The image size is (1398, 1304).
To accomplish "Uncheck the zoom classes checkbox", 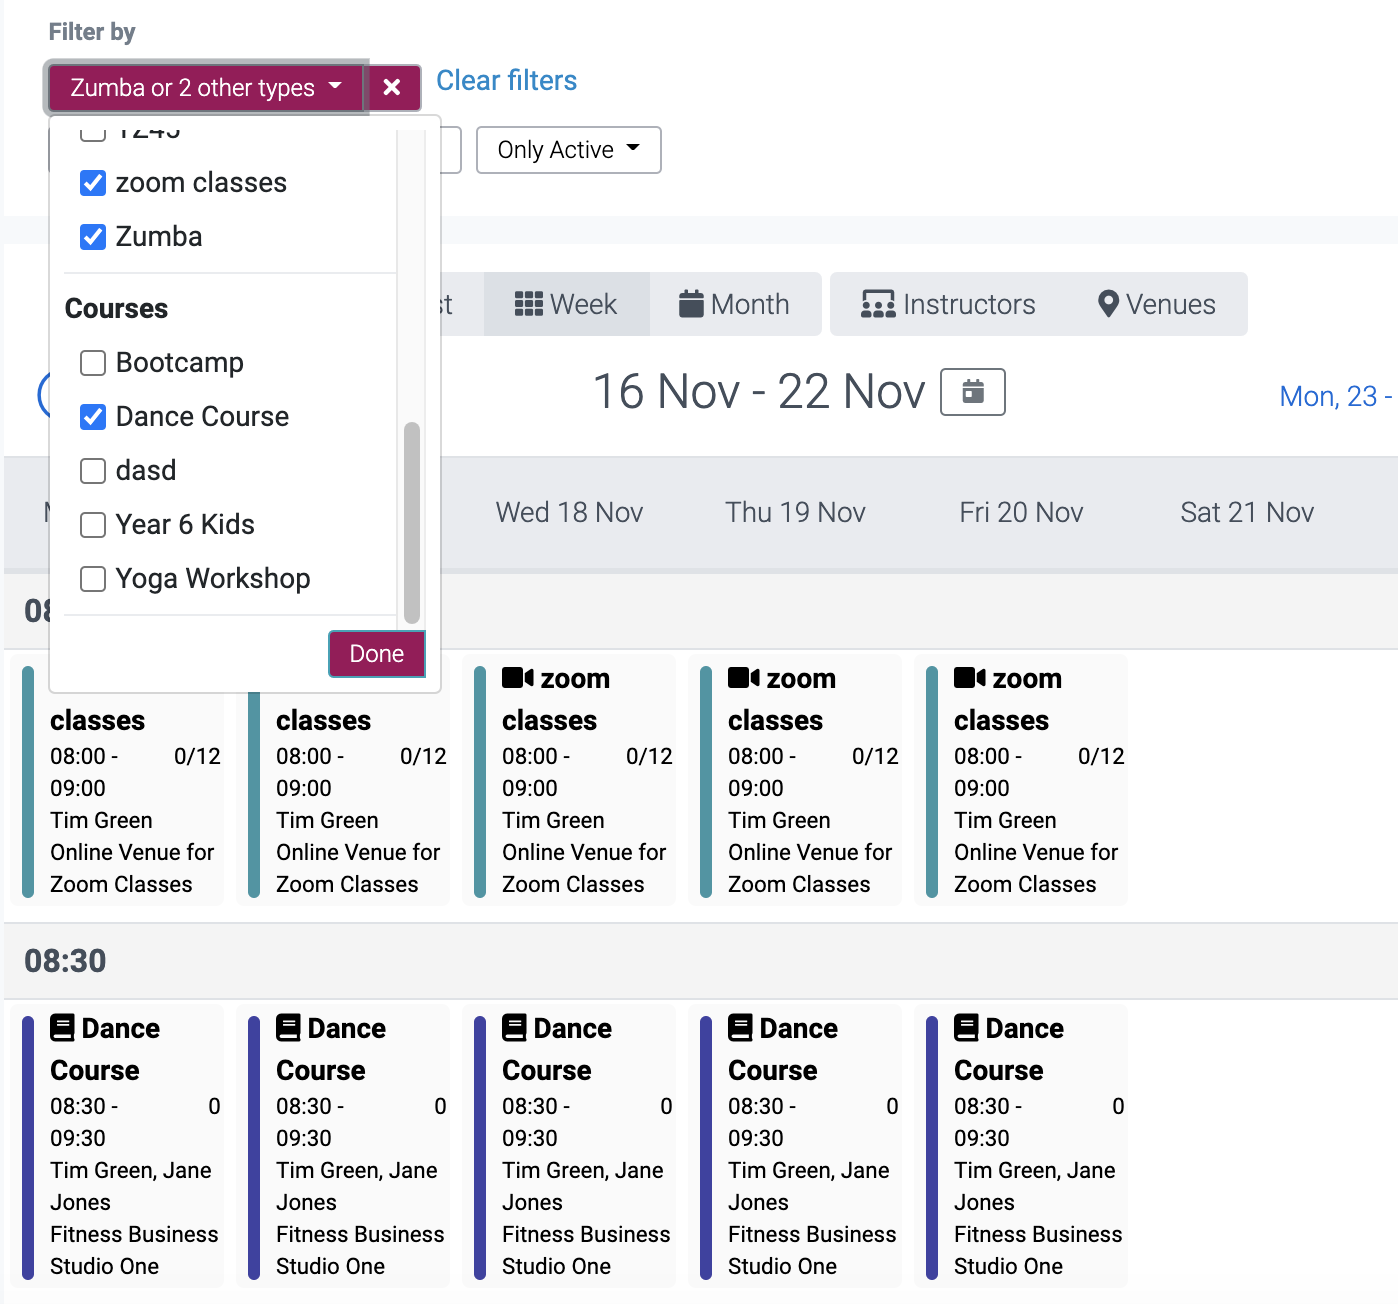I will [93, 183].
